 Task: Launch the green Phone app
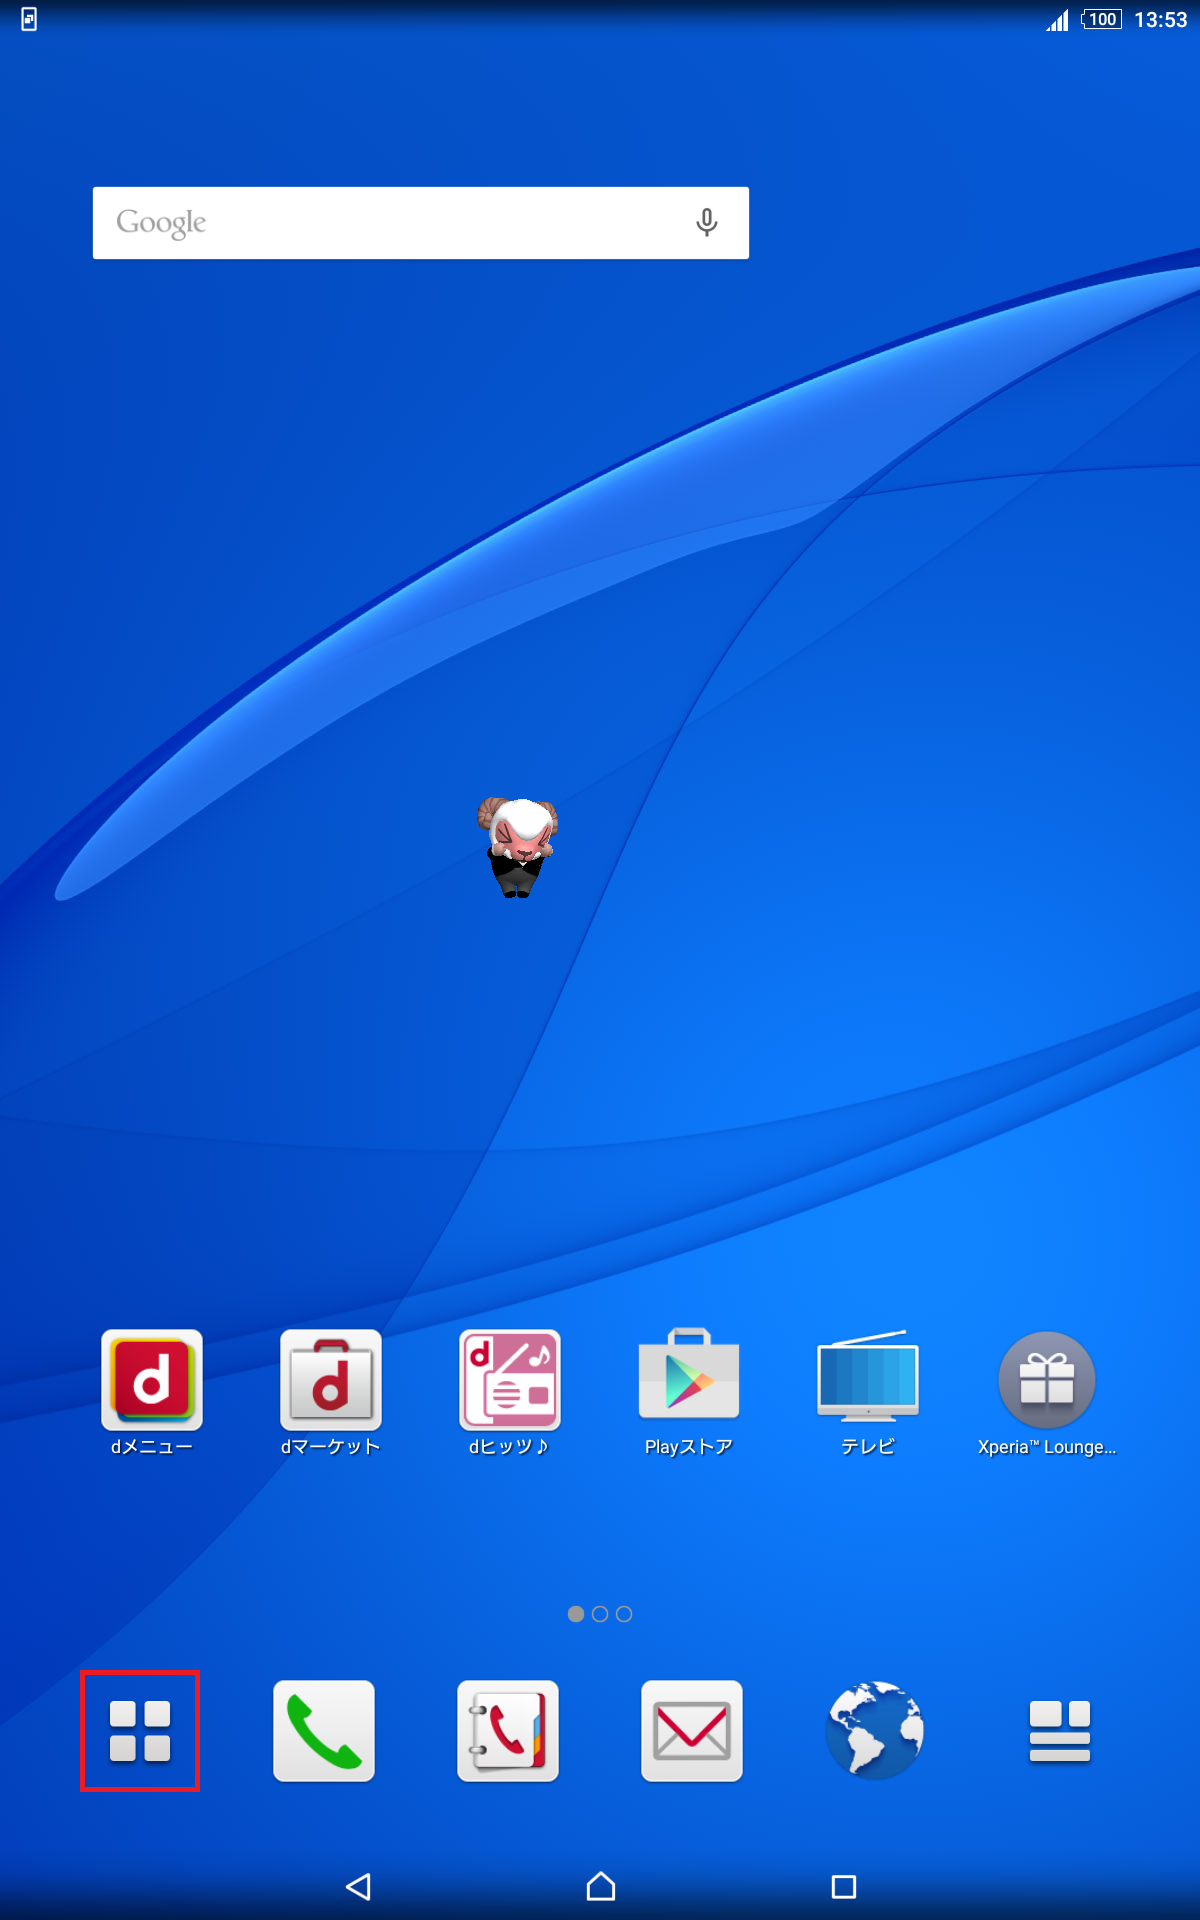point(324,1731)
